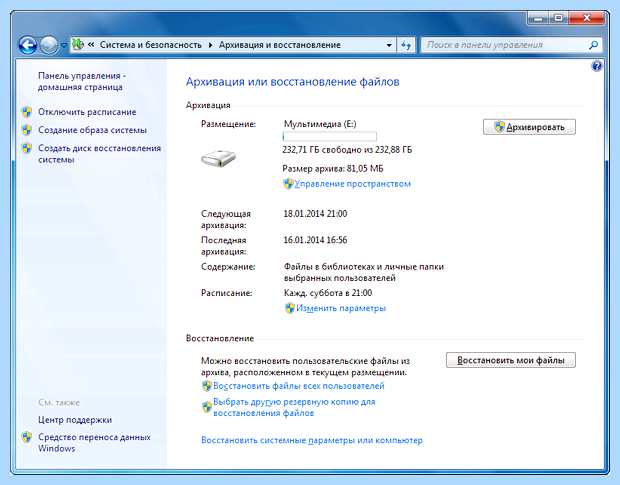Click "232,71 ГБ свободно из 232,88 ГБ"
The image size is (620, 485).
[x=347, y=150]
